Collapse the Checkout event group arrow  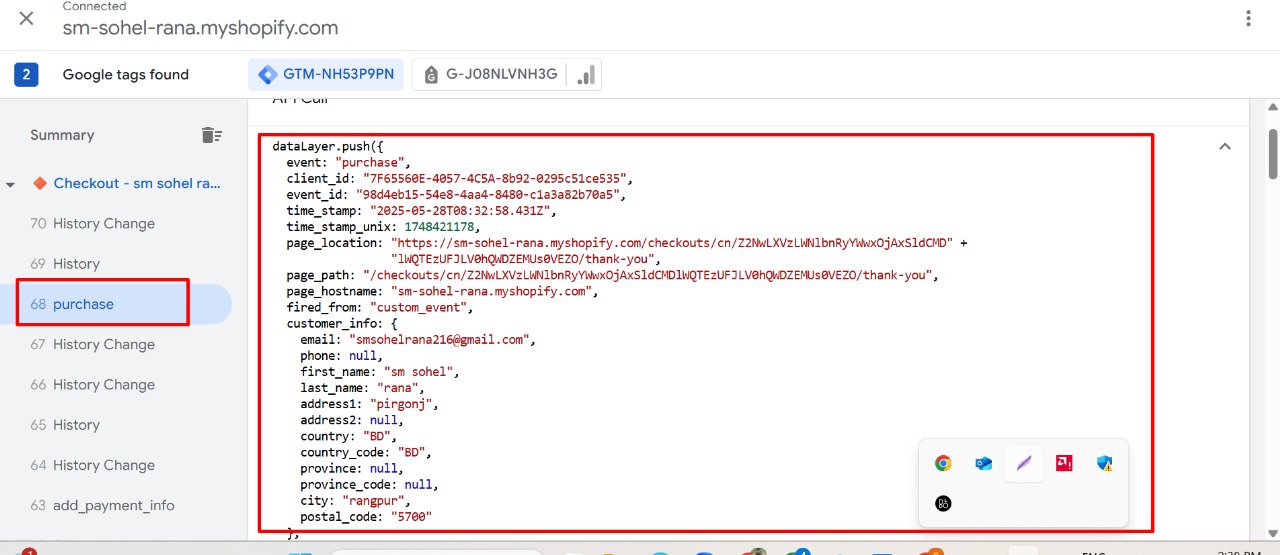(11, 185)
